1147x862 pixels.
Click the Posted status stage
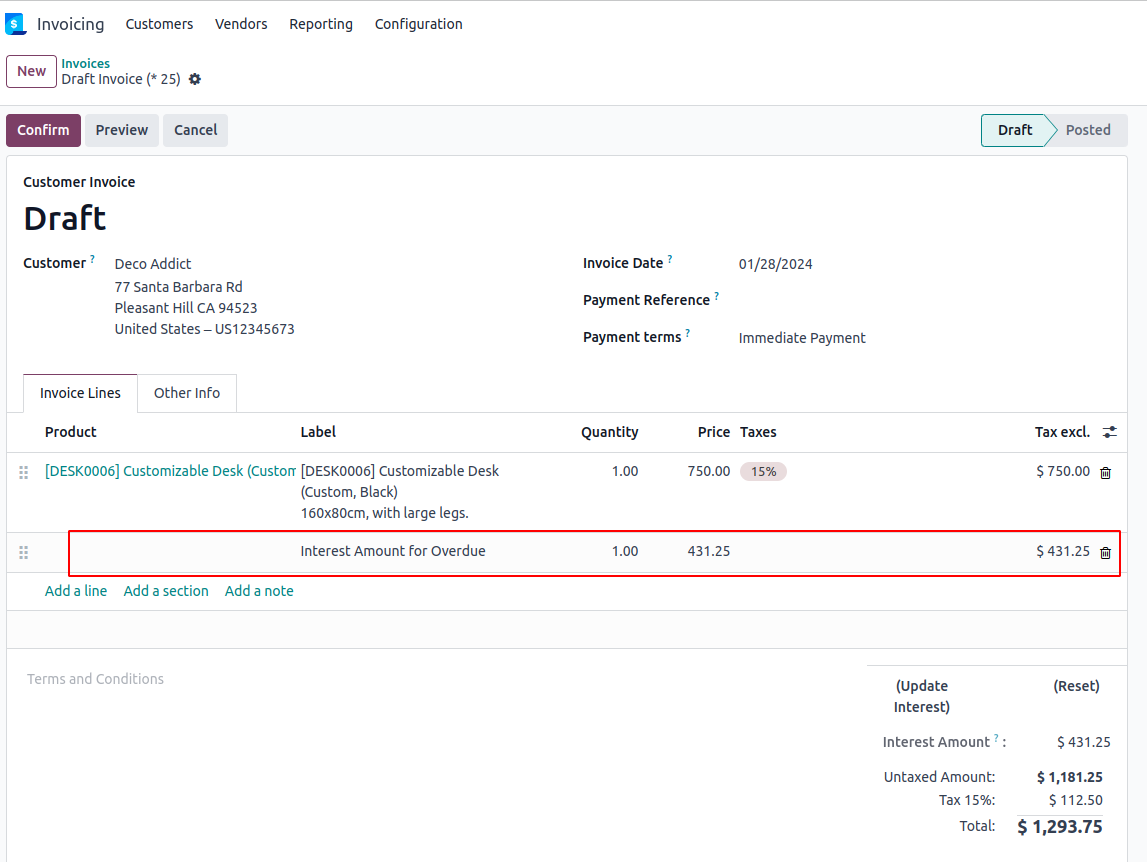pos(1087,130)
